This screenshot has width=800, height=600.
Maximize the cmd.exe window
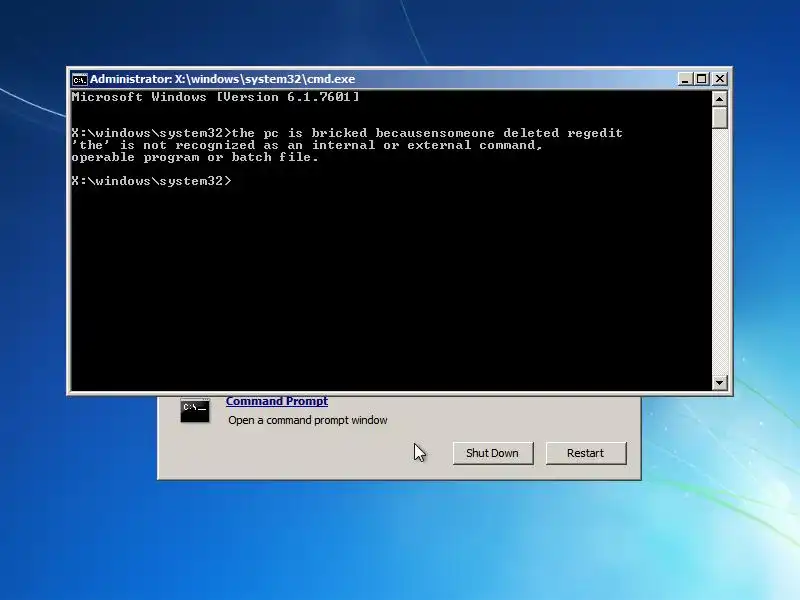click(x=702, y=79)
